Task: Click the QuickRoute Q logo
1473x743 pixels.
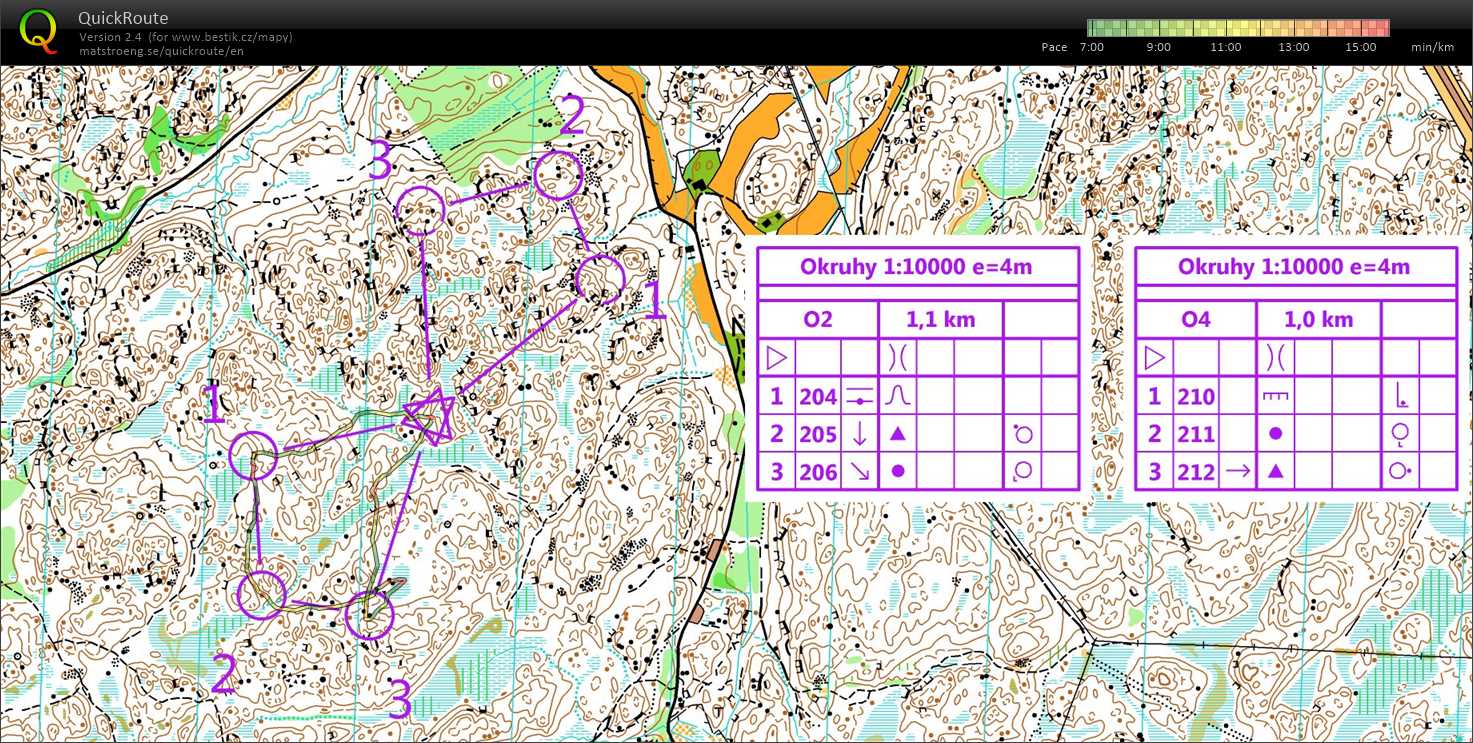Action: (39, 30)
